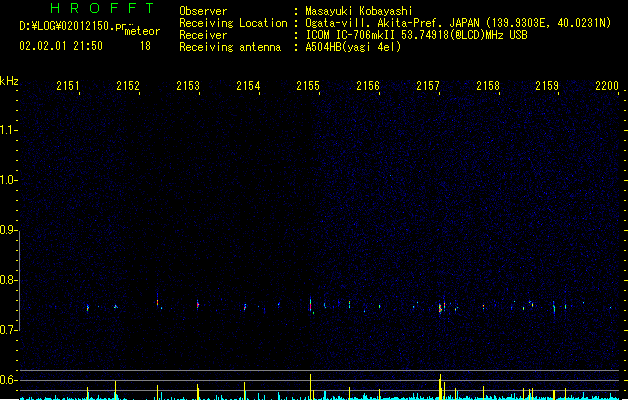Click the 2155 time axis marker
Screen dimensions: 629x400
(x=308, y=85)
